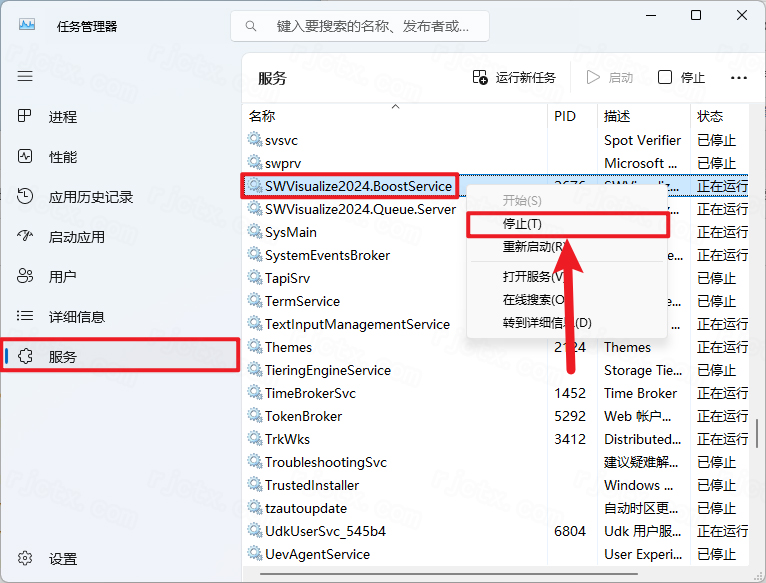Click the 运行新任务 (Run new task) button
The width and height of the screenshot is (766, 583).
click(513, 77)
